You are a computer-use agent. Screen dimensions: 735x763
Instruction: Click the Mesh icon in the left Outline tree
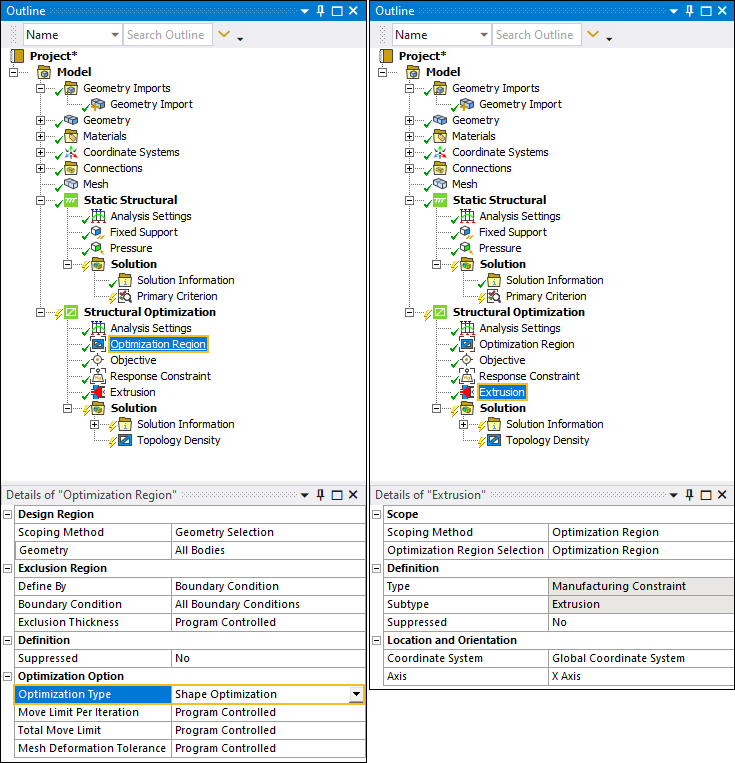[71, 184]
